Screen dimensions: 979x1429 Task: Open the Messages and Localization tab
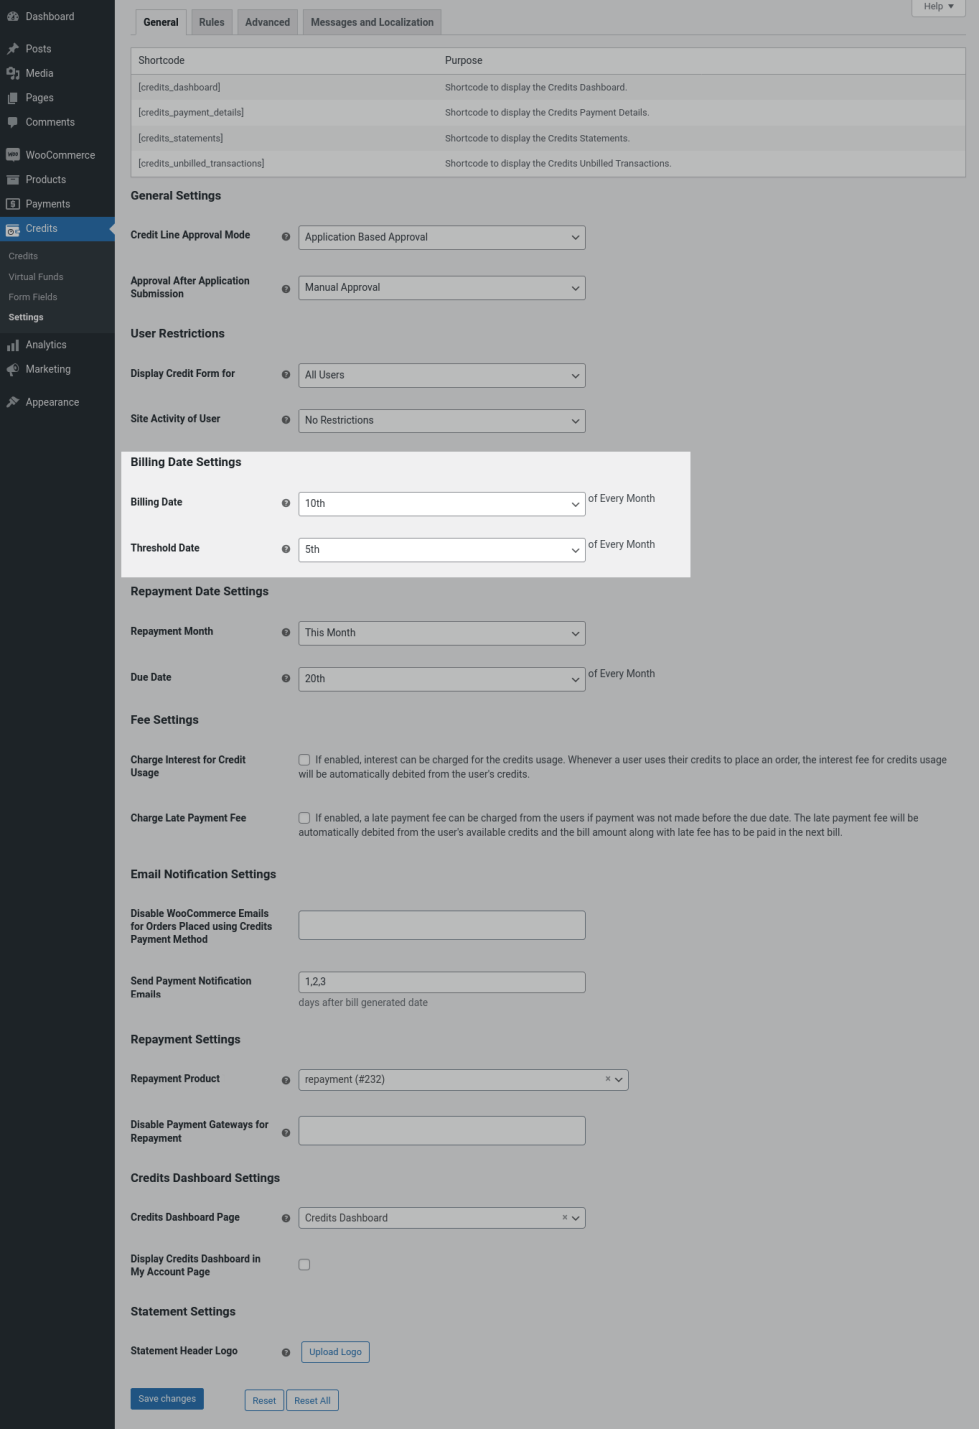coord(372,22)
